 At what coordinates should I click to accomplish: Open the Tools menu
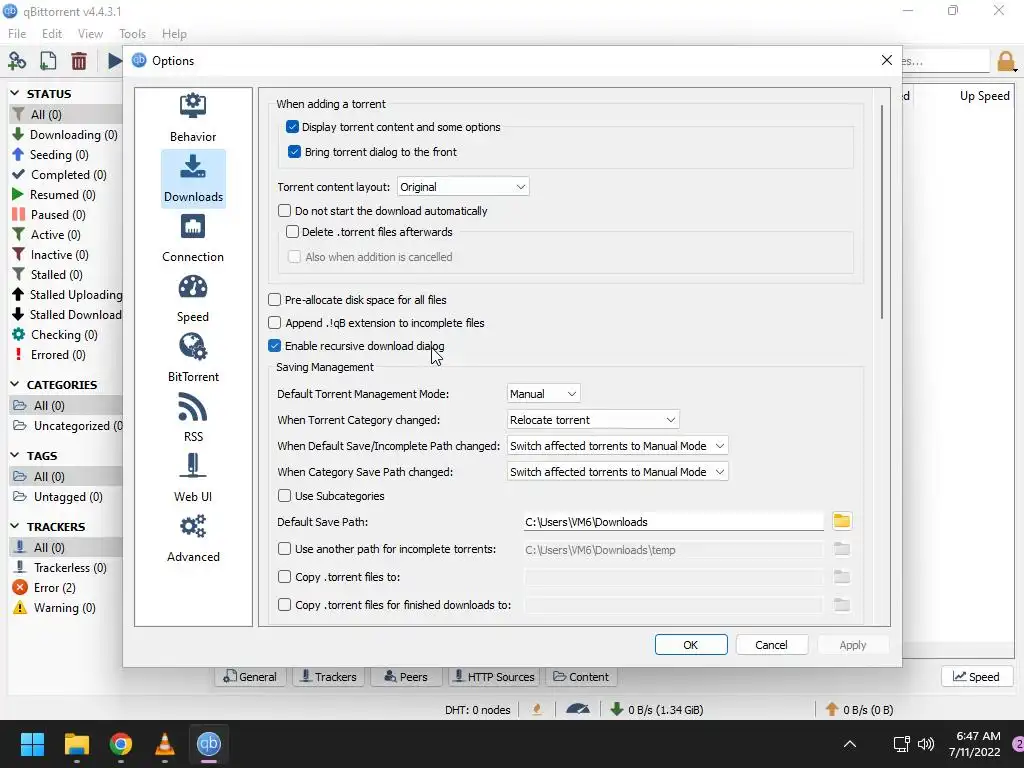click(132, 33)
